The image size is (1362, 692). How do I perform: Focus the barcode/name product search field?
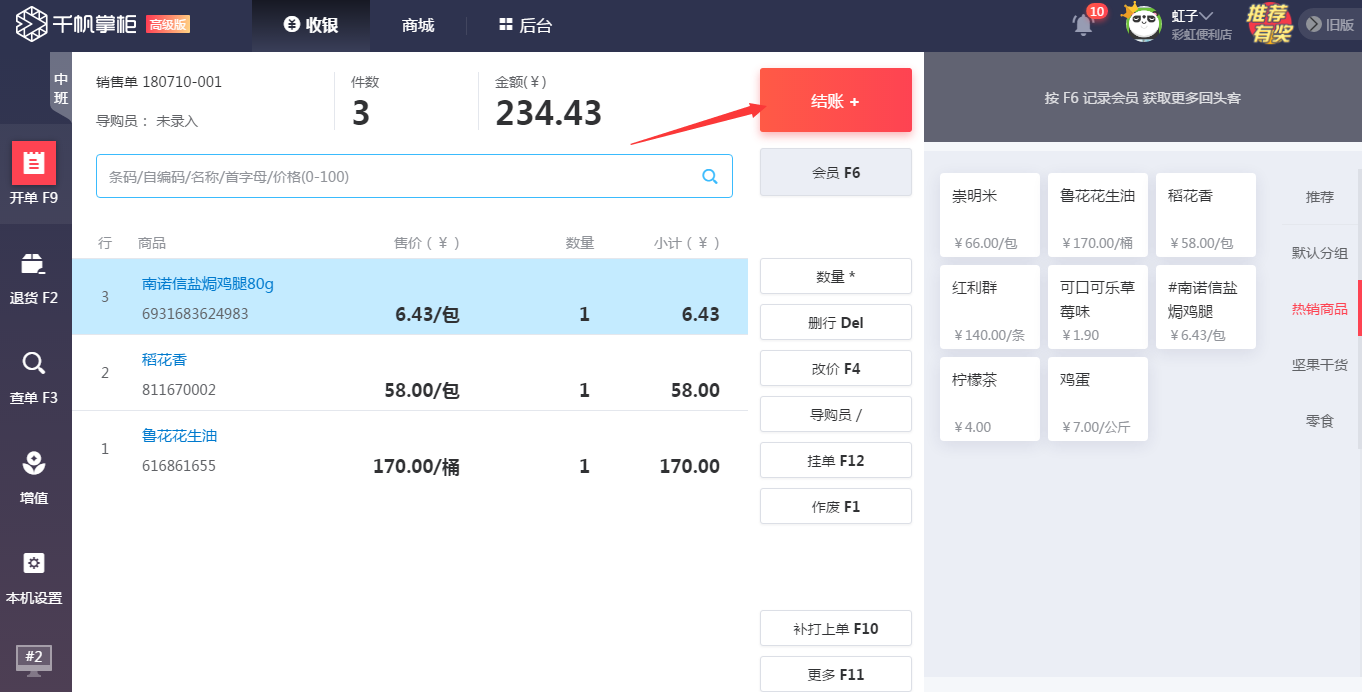pyautogui.click(x=400, y=177)
